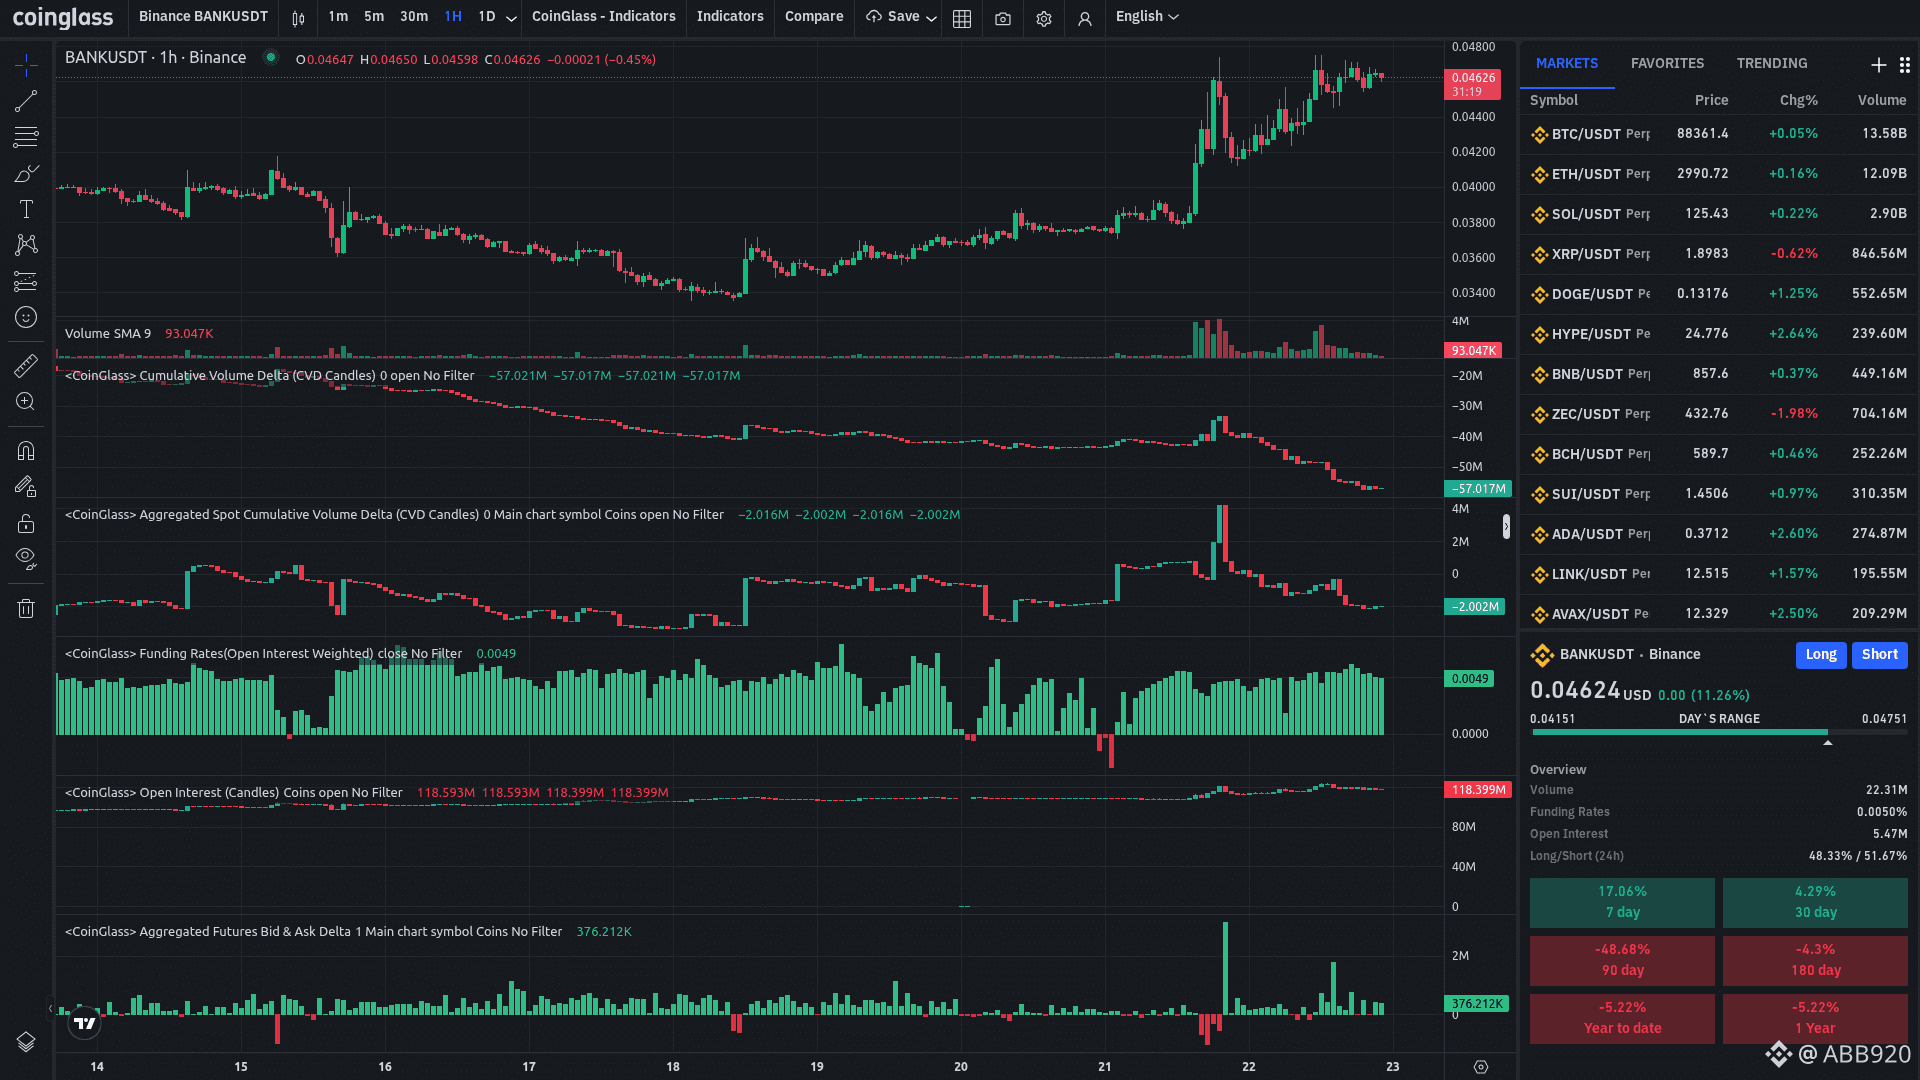Open the layout grid icon
Viewport: 1920px width, 1080px height.
click(962, 18)
